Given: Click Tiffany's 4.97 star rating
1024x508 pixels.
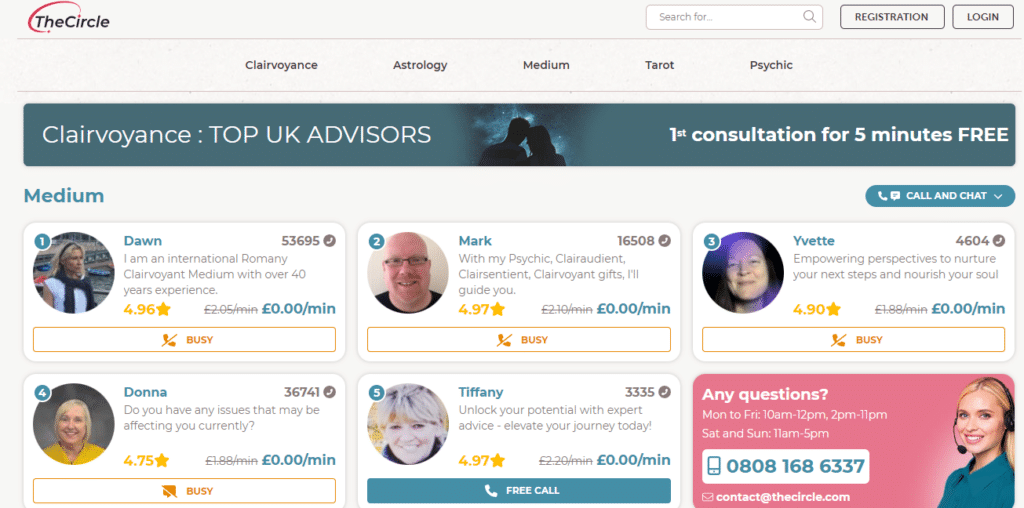Looking at the screenshot, I should tap(482, 460).
